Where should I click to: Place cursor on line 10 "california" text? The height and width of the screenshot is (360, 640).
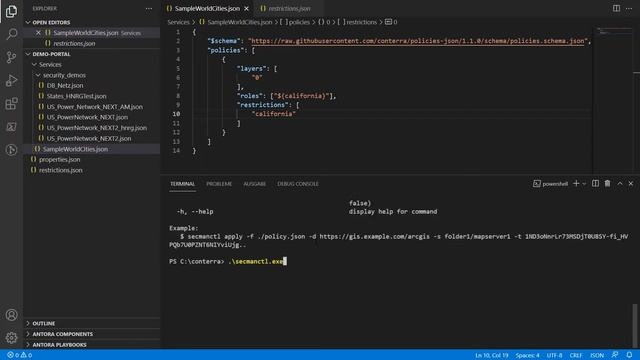point(273,114)
